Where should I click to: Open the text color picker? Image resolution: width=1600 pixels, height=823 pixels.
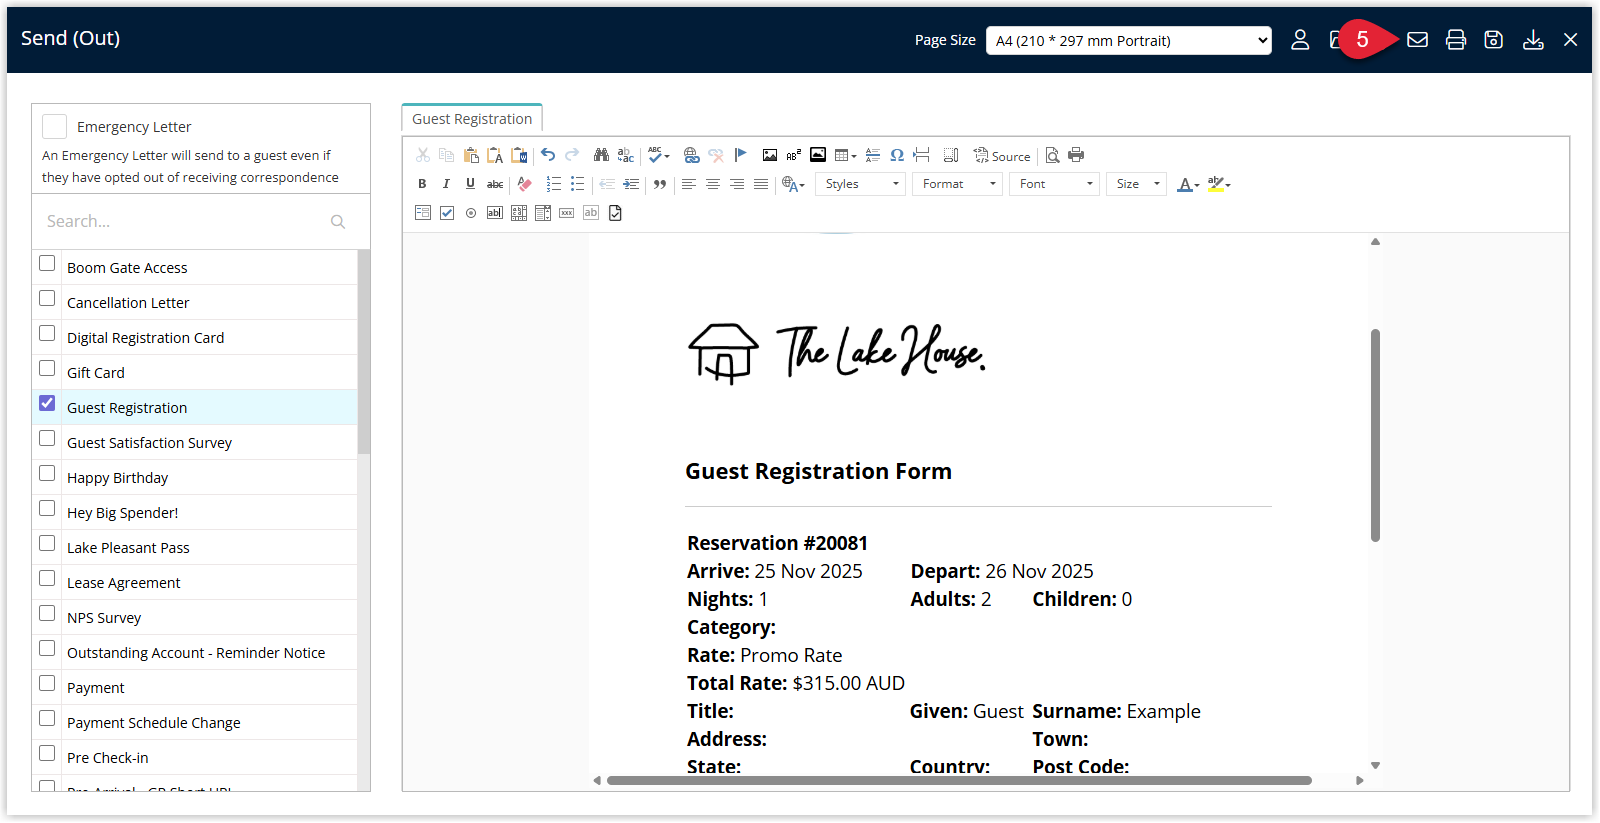(1188, 184)
